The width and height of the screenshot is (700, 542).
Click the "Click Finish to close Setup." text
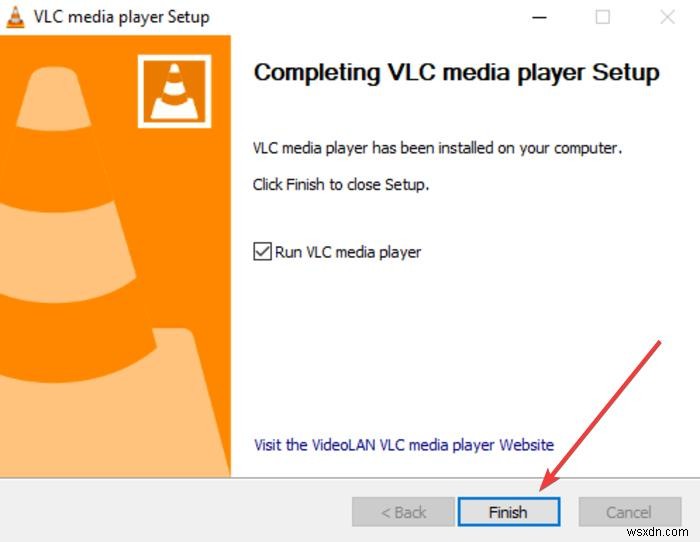point(341,184)
